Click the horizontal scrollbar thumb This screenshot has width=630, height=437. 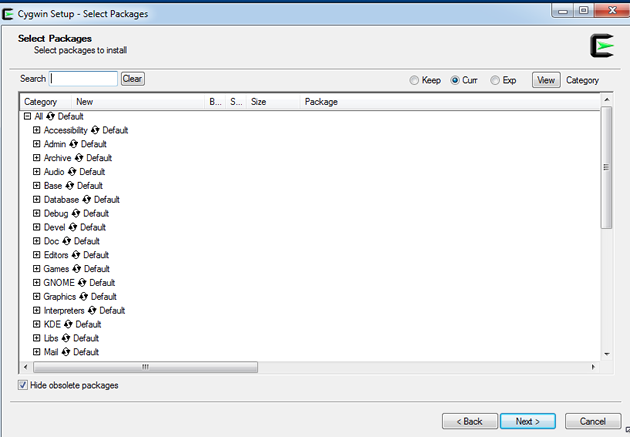[145, 367]
